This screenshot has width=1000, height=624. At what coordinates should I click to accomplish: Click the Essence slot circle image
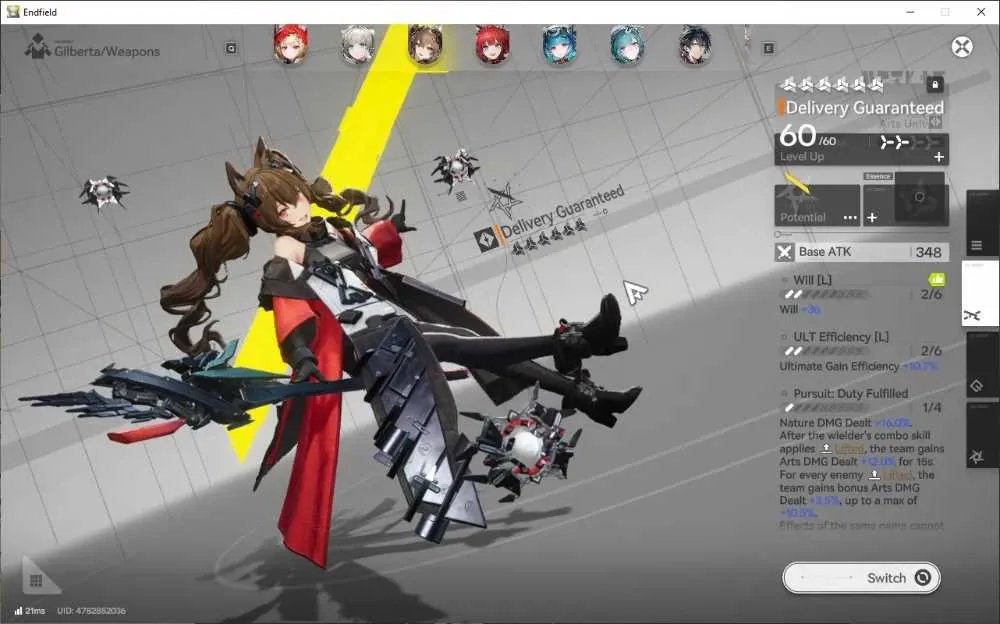920,197
